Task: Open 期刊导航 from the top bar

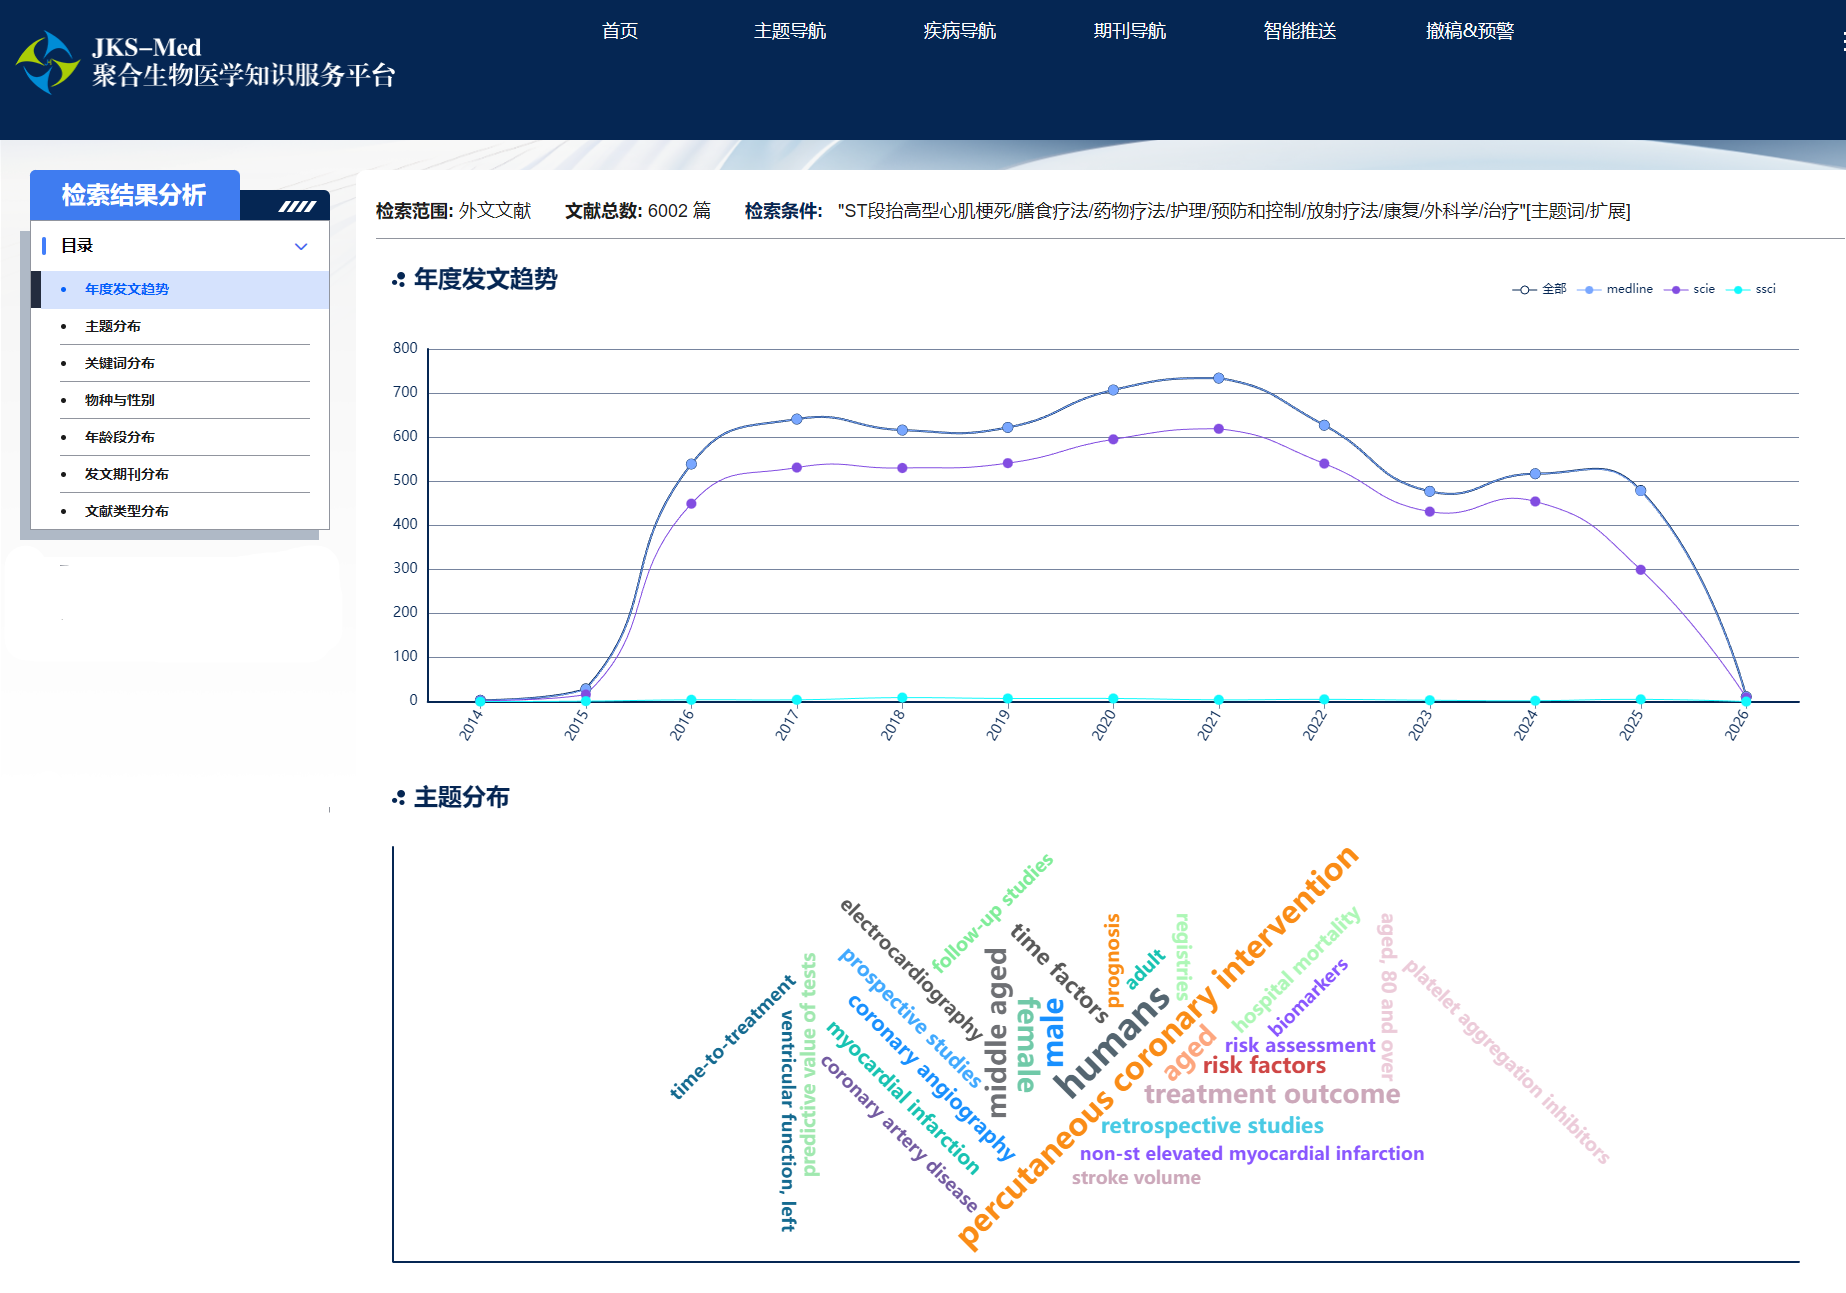Action: [x=1130, y=31]
